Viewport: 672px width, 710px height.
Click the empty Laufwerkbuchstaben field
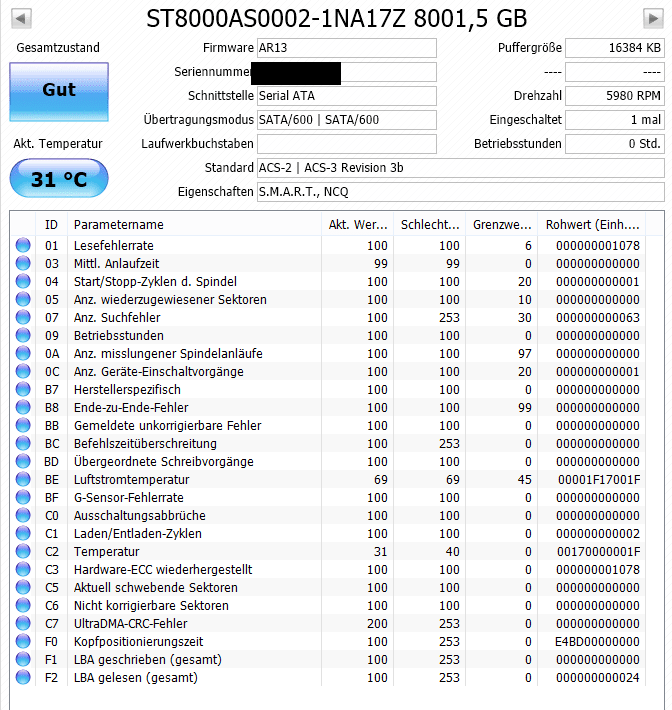click(346, 144)
